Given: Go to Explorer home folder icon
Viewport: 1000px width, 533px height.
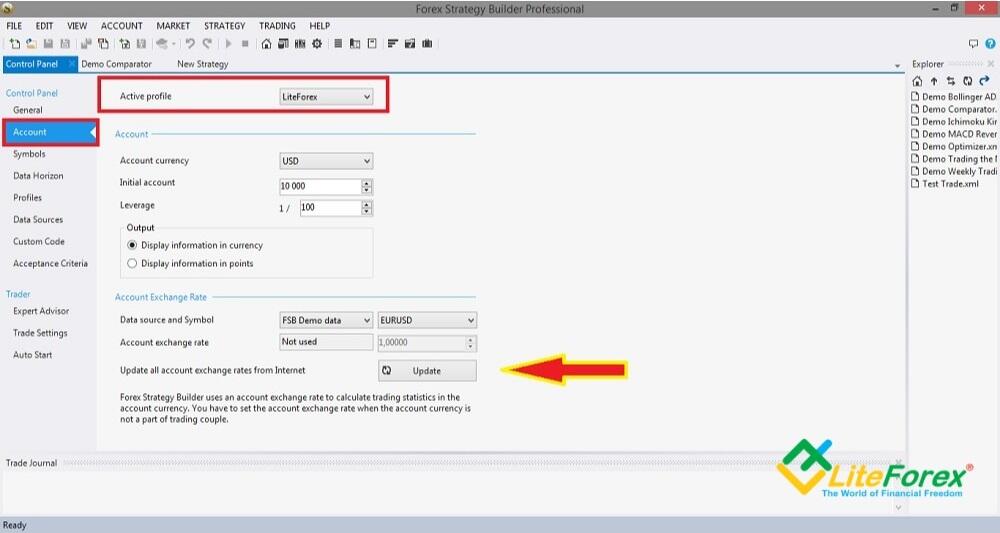Looking at the screenshot, I should [x=918, y=81].
